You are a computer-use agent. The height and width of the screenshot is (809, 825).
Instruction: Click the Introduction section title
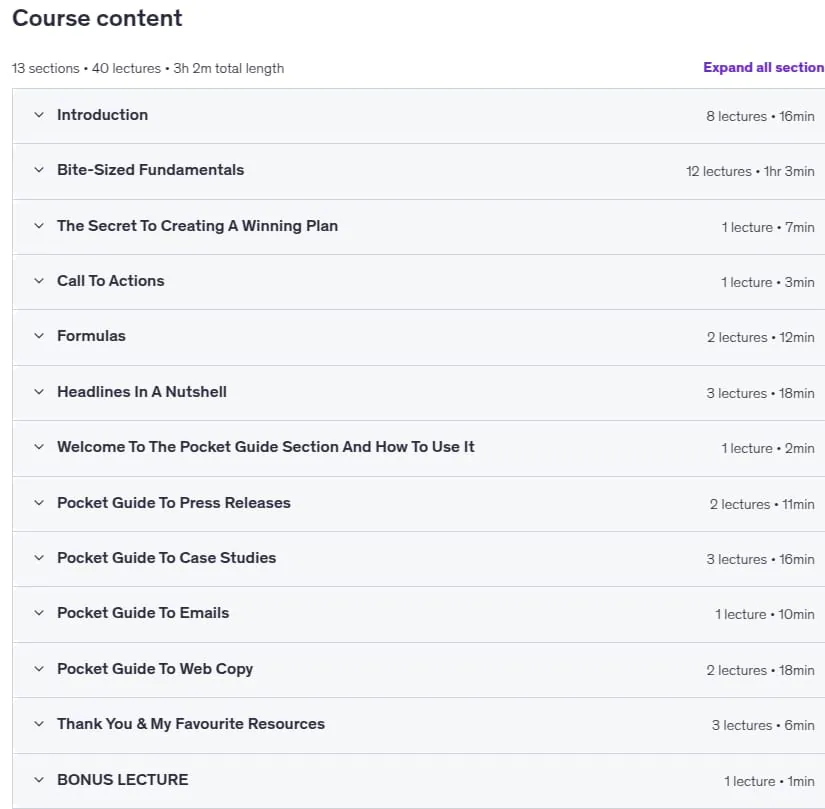pyautogui.click(x=103, y=115)
